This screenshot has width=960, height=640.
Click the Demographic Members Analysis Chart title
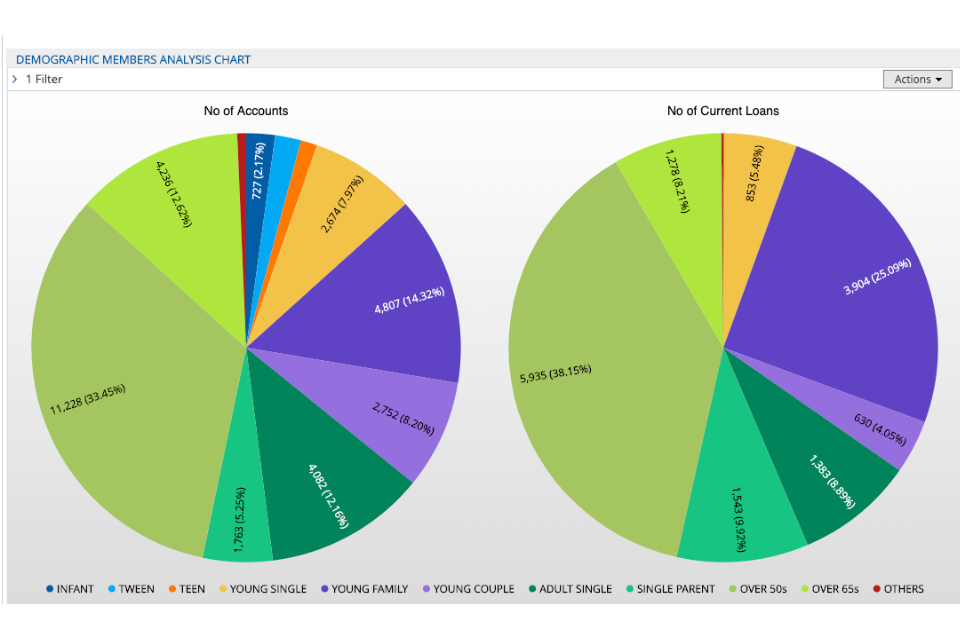click(133, 59)
